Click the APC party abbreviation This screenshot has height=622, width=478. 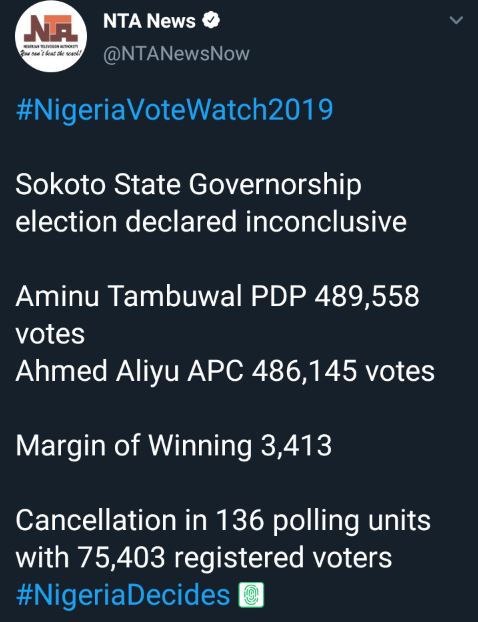click(x=215, y=371)
